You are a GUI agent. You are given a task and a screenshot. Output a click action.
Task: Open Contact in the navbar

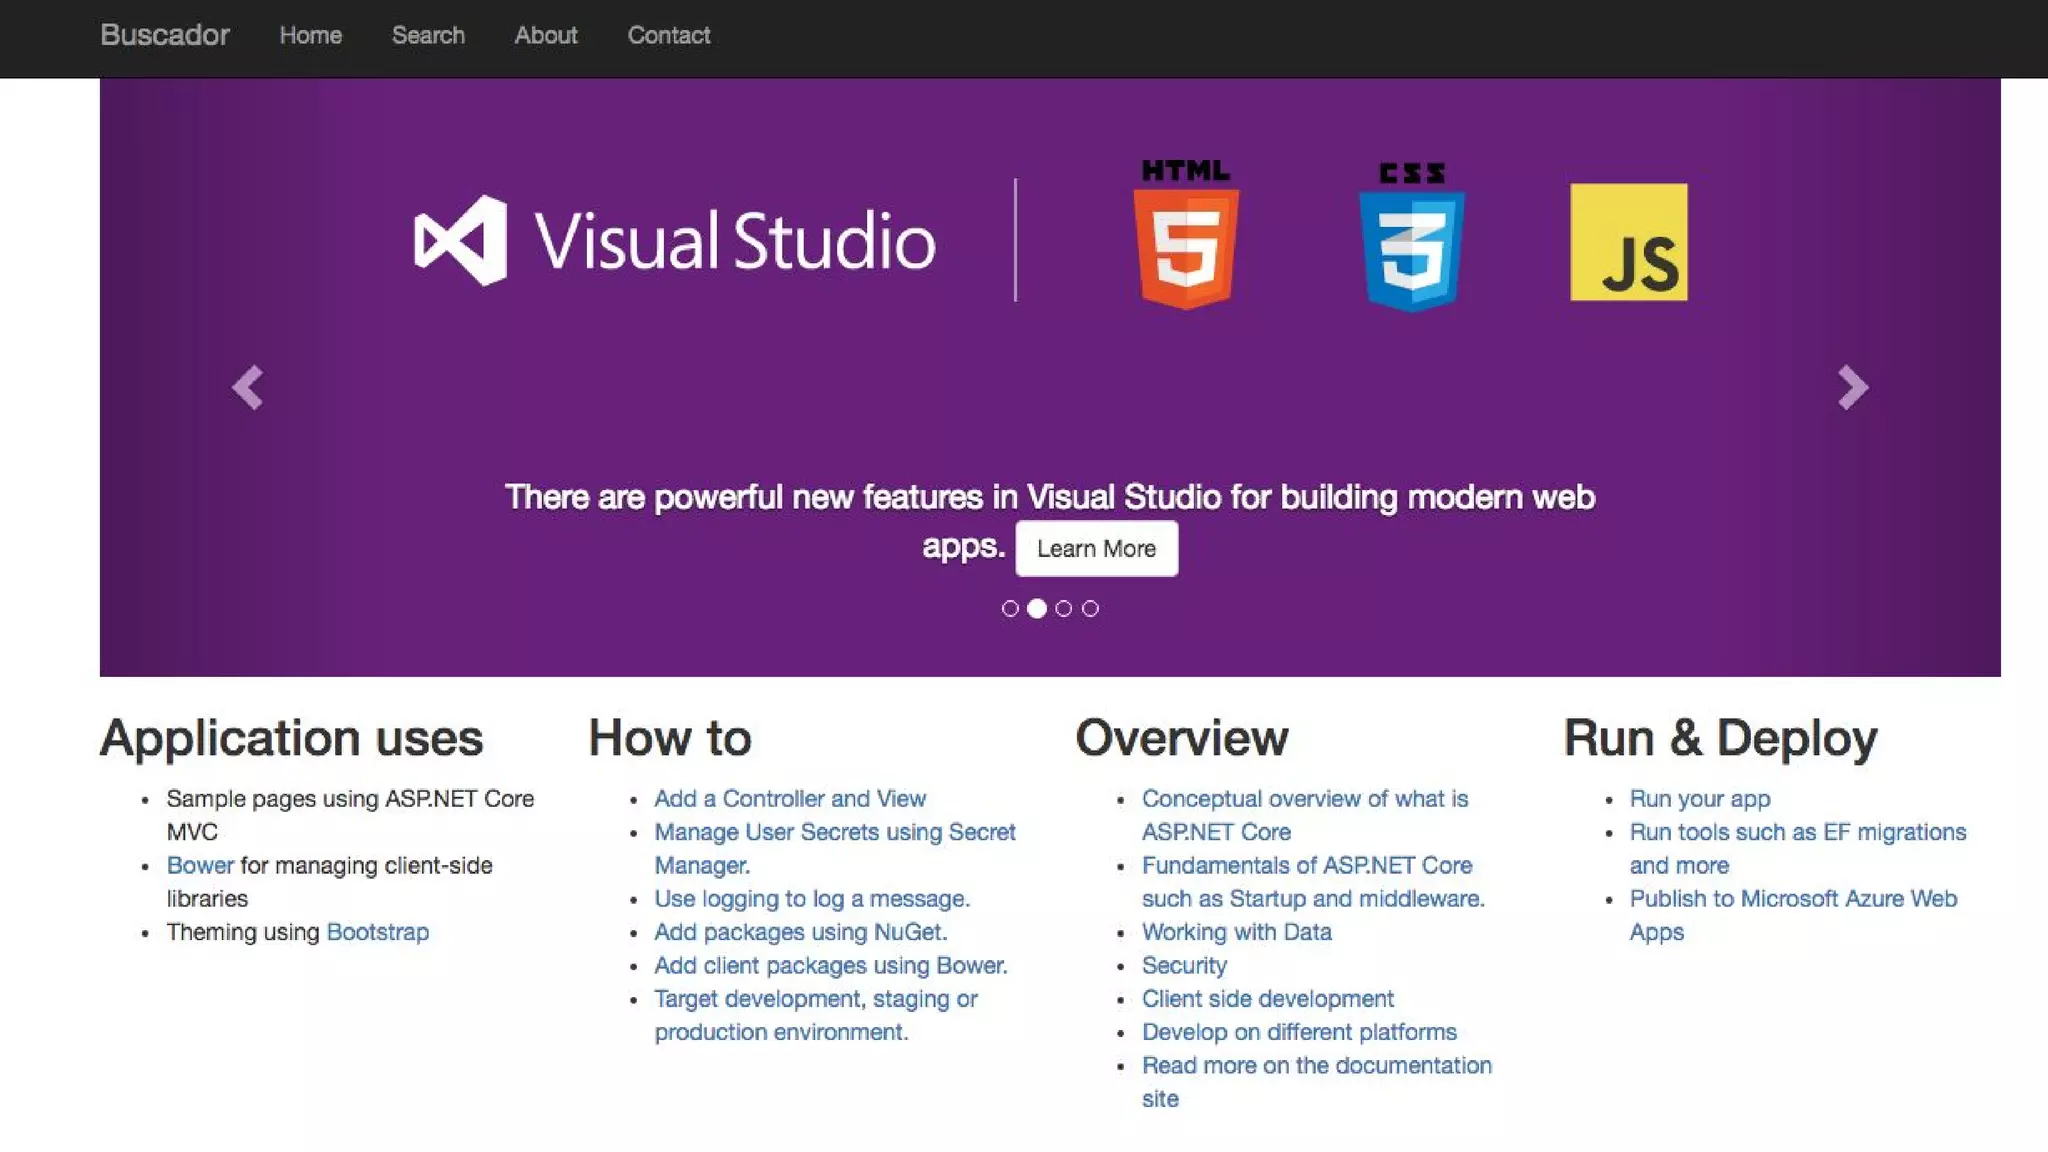(x=669, y=36)
